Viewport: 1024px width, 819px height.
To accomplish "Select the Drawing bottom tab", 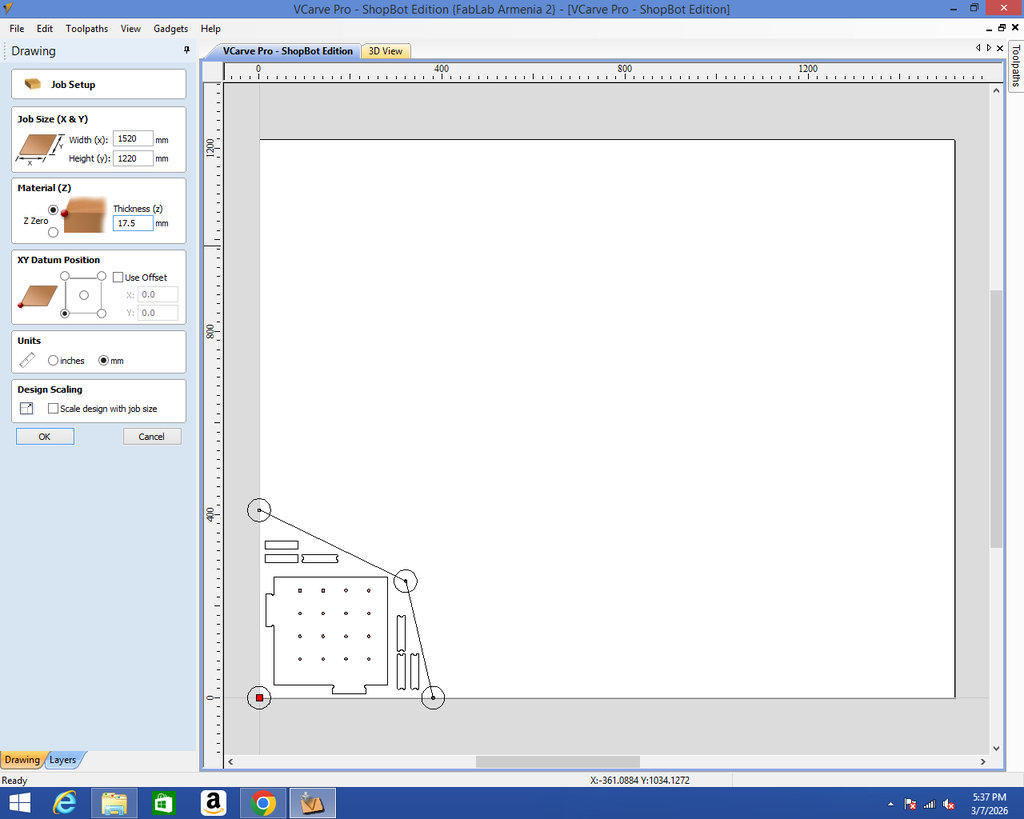I will pyautogui.click(x=22, y=760).
